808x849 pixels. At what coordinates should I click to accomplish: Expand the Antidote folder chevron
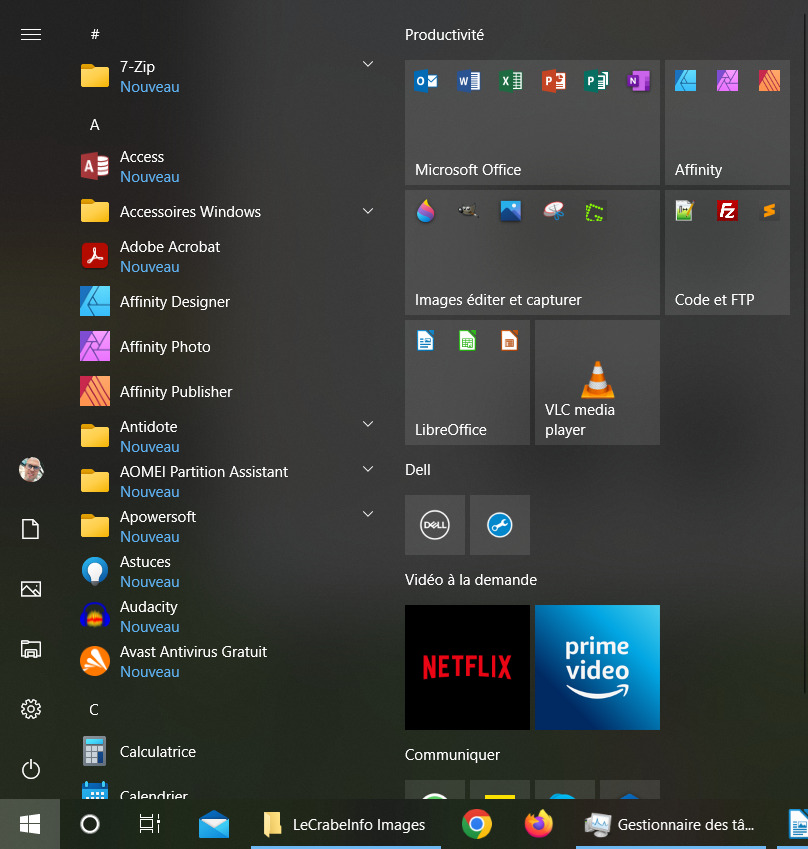click(368, 424)
